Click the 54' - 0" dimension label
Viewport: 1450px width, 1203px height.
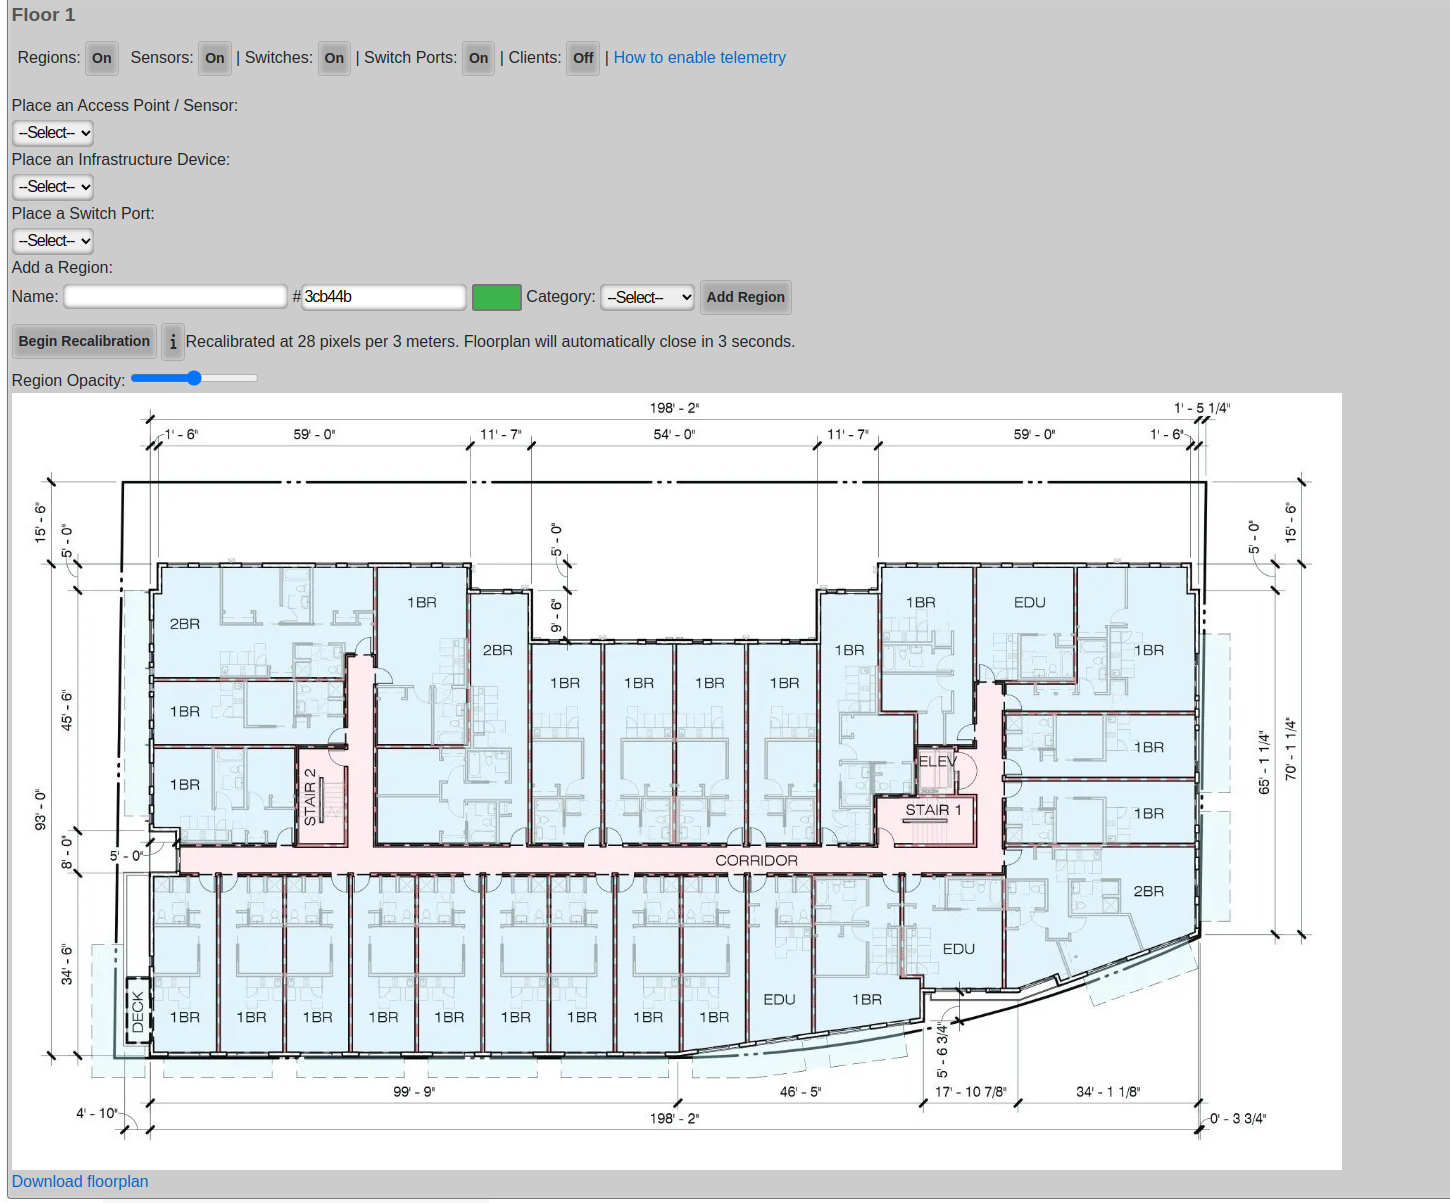[674, 435]
